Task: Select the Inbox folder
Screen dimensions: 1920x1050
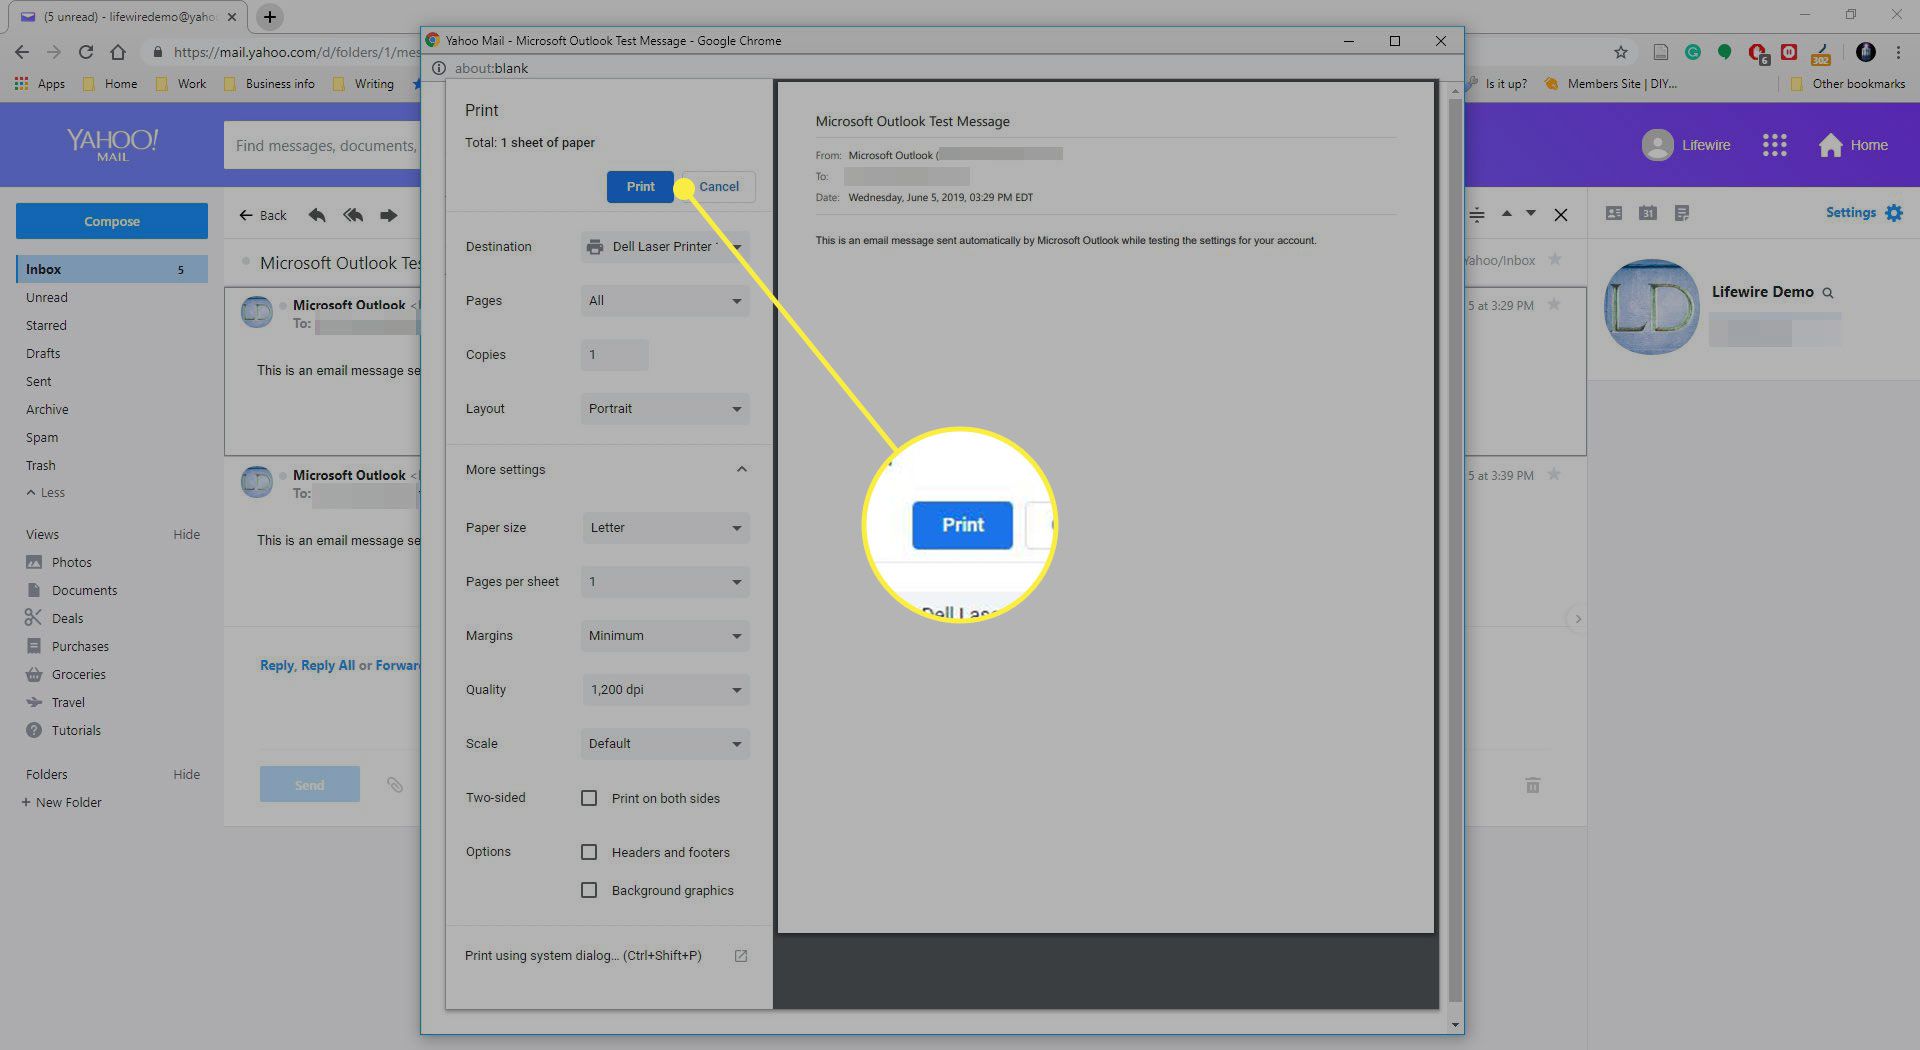Action: pyautogui.click(x=112, y=269)
